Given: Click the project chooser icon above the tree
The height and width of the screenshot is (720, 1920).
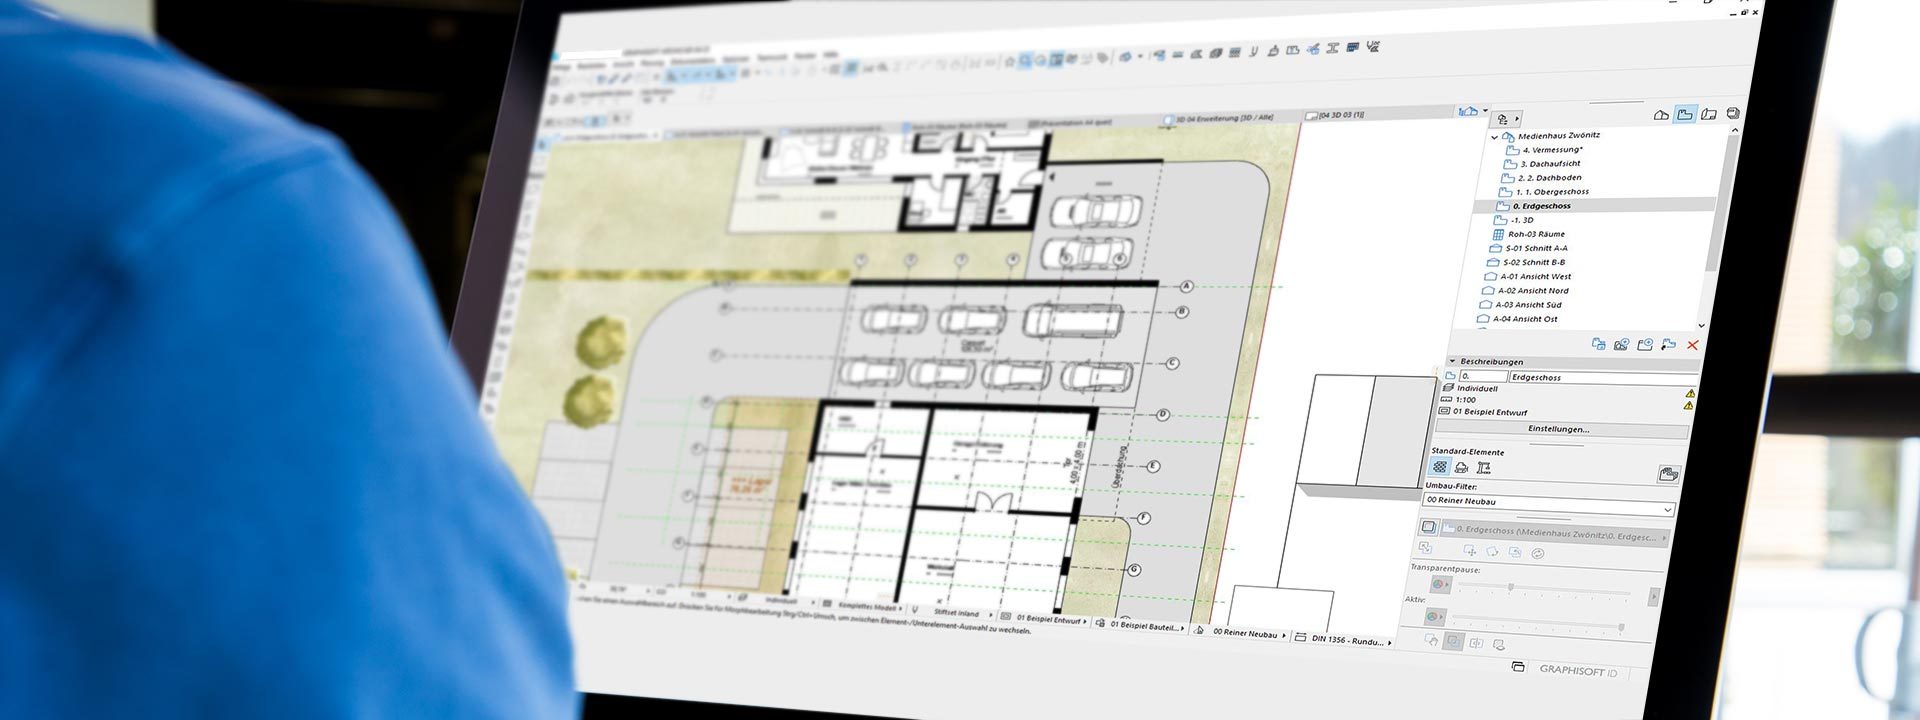Looking at the screenshot, I should point(1503,119).
